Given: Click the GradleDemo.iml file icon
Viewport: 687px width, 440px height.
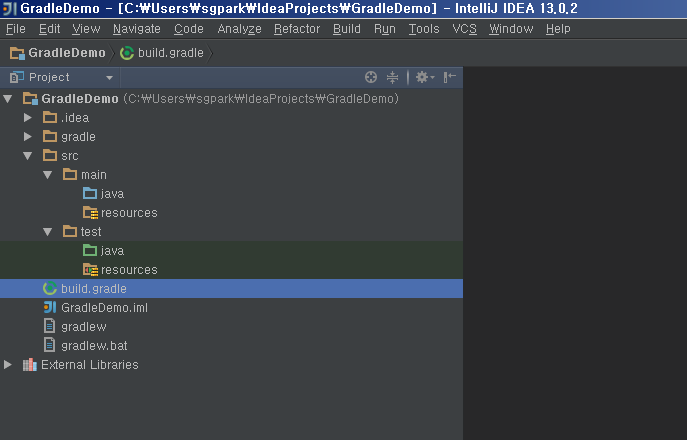Looking at the screenshot, I should click(50, 308).
